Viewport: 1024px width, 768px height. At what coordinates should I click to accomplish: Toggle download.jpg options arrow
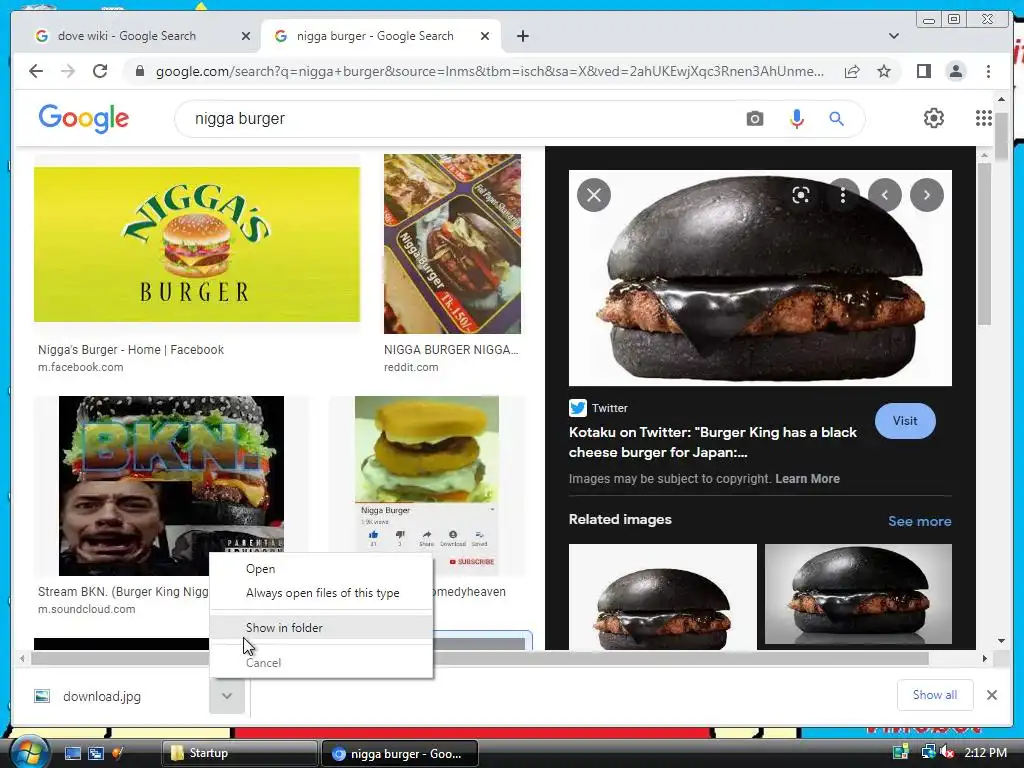227,696
